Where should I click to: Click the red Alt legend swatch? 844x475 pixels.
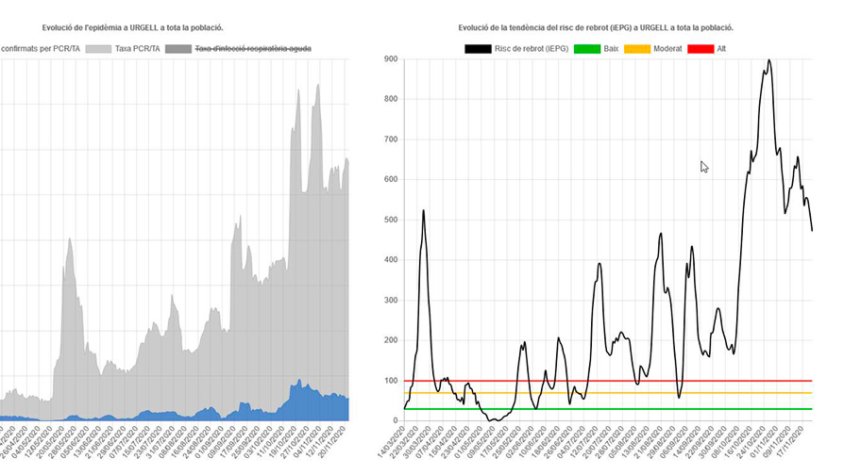click(700, 48)
